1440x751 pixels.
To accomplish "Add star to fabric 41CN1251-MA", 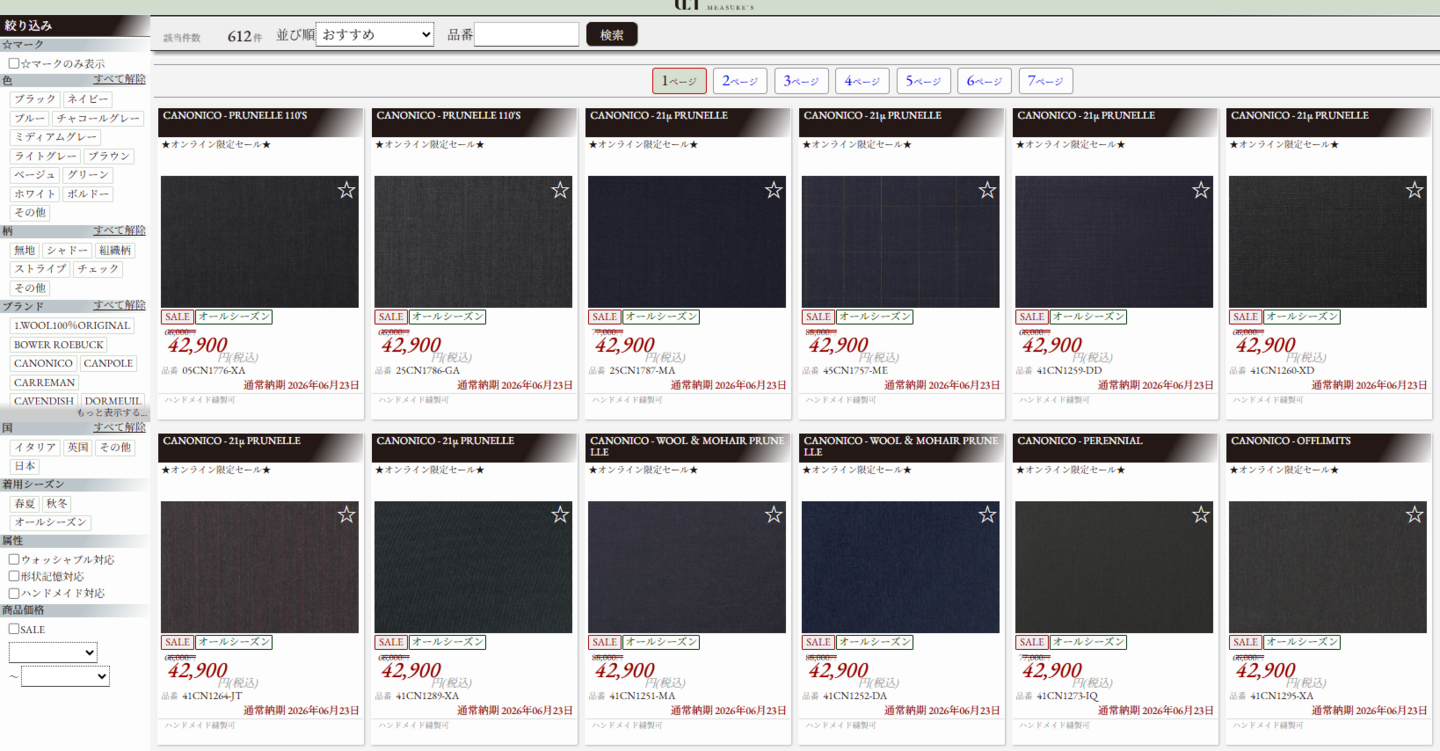I will [x=774, y=515].
